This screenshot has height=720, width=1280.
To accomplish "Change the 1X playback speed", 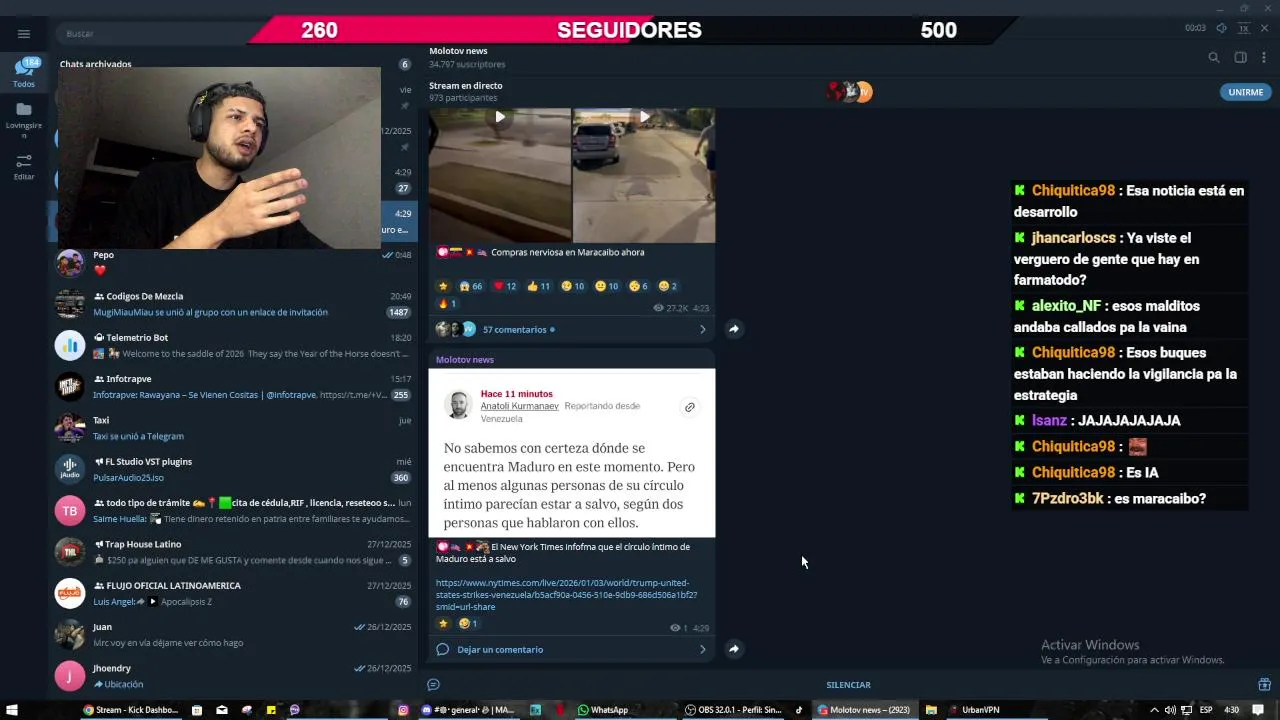I will tap(1243, 29).
